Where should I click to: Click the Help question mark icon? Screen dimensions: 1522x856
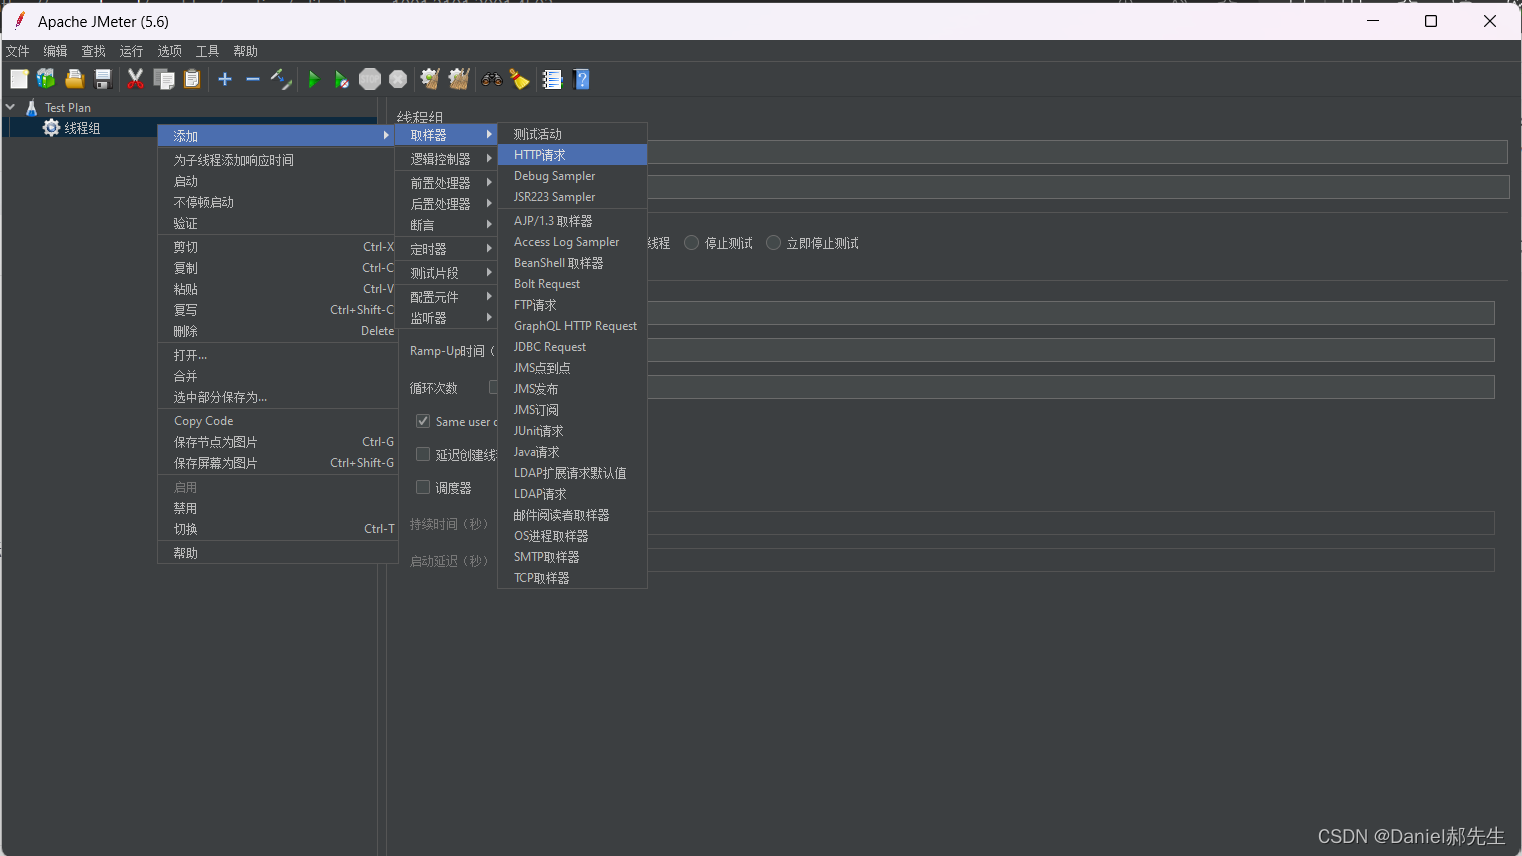[x=582, y=79]
